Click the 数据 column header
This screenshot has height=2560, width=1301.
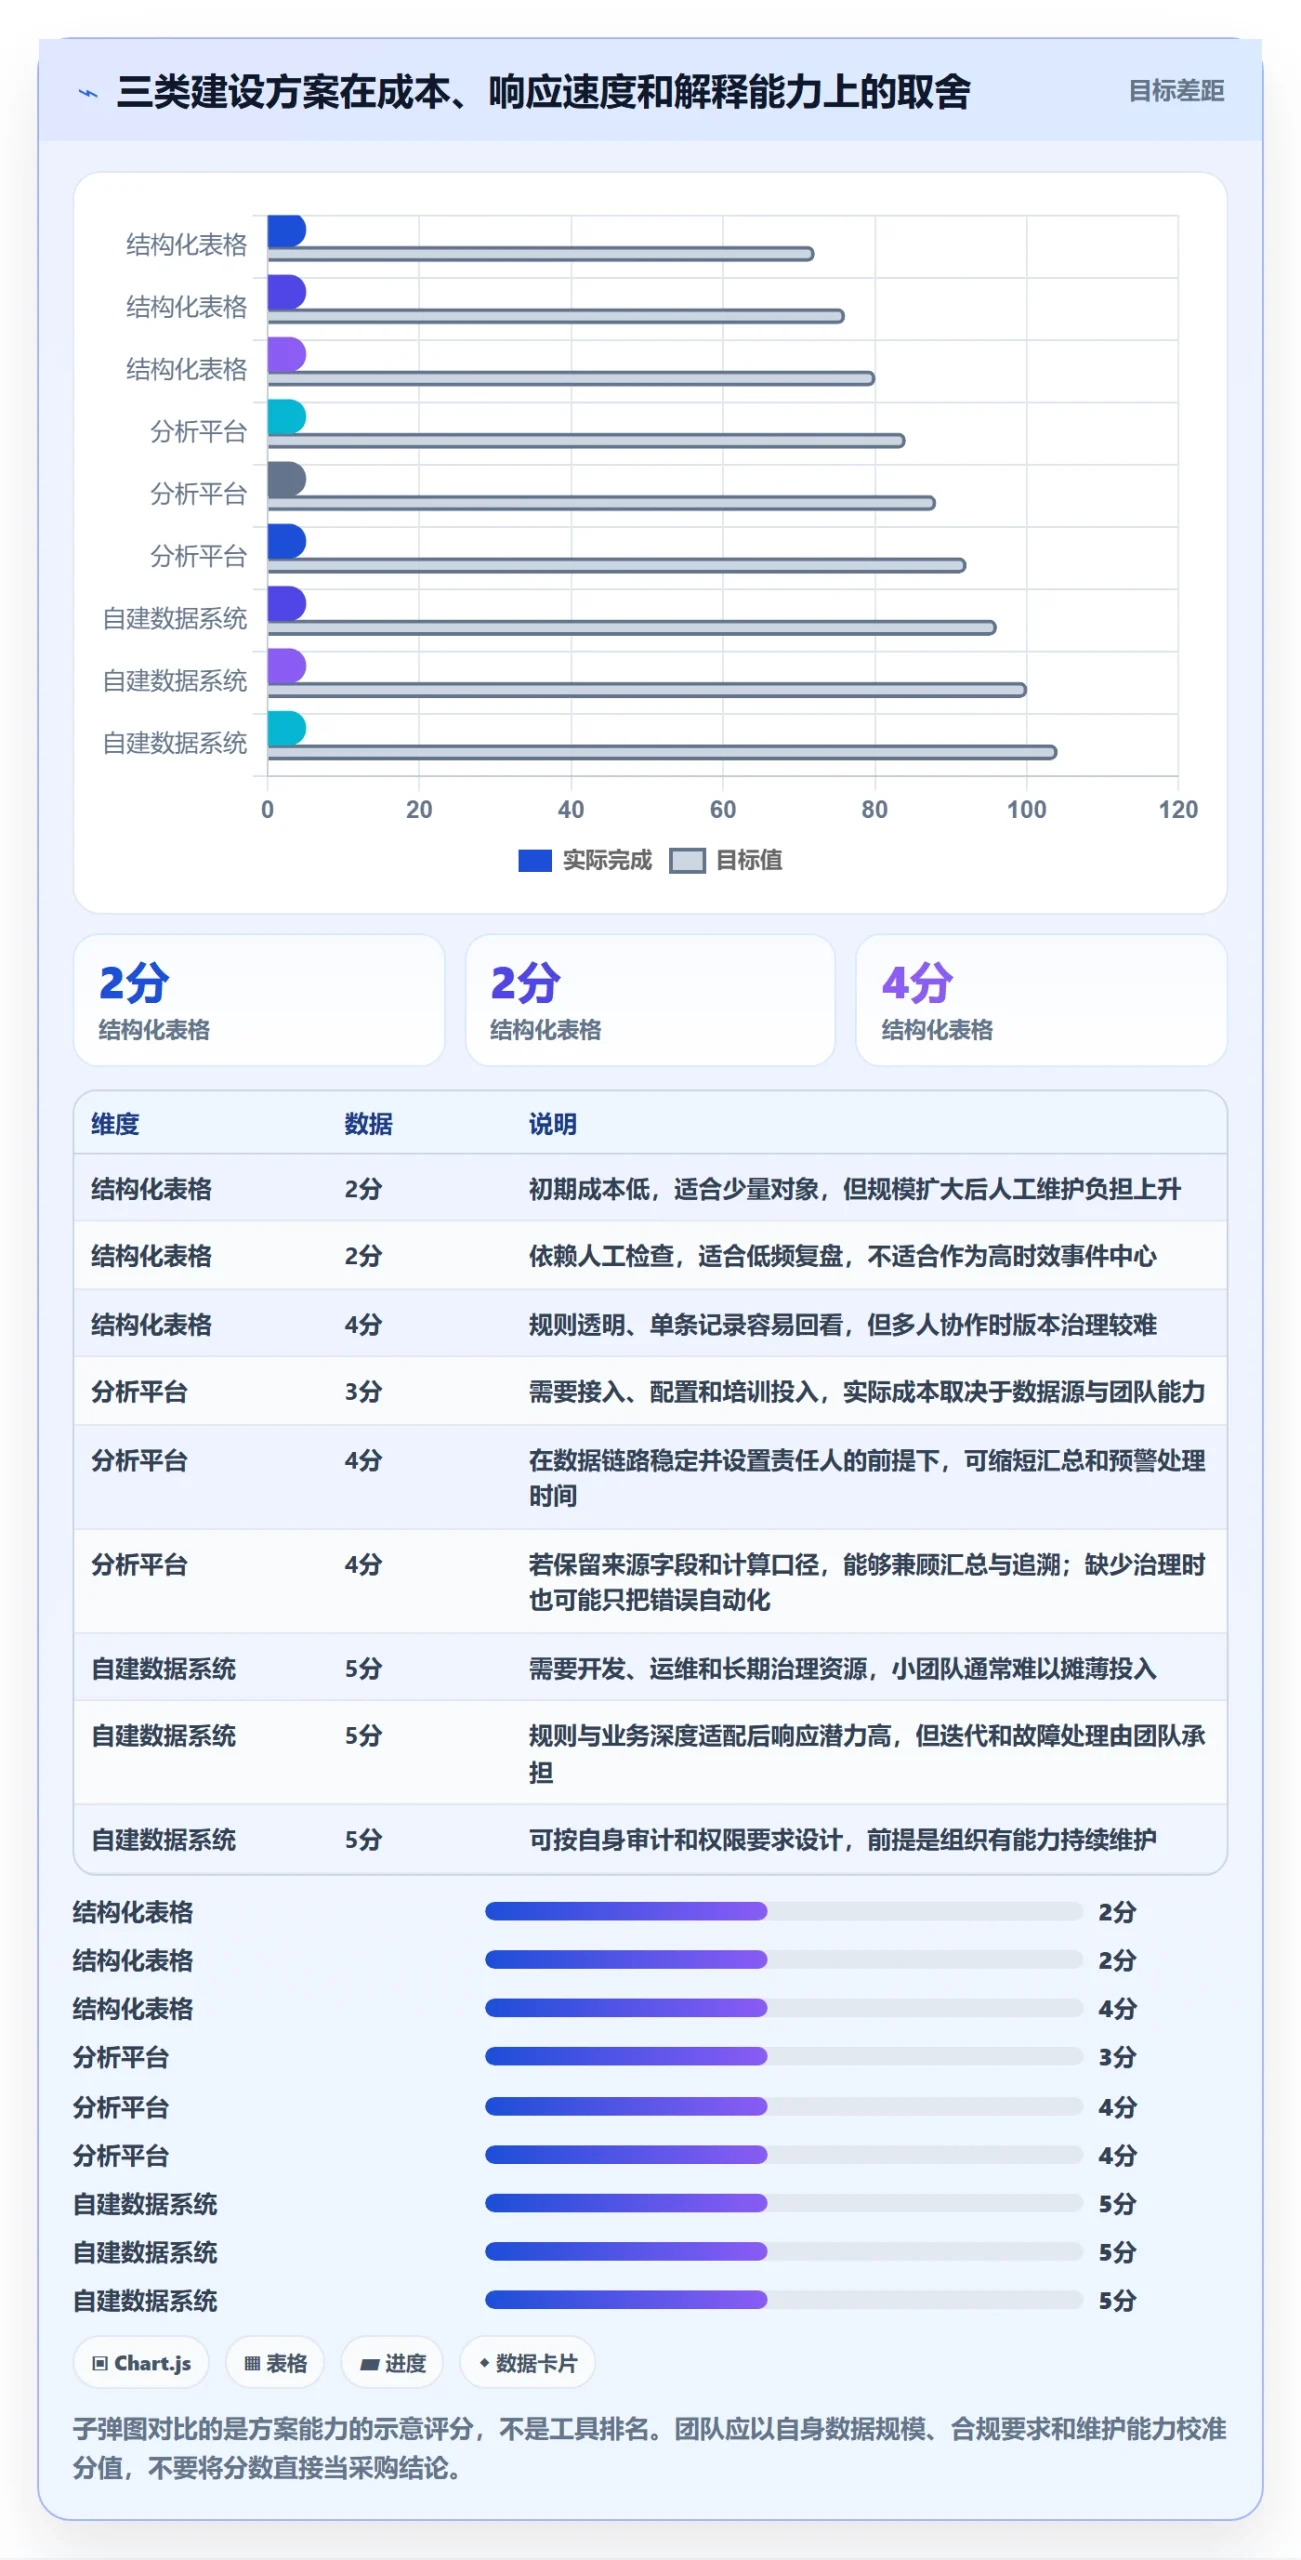368,1124
